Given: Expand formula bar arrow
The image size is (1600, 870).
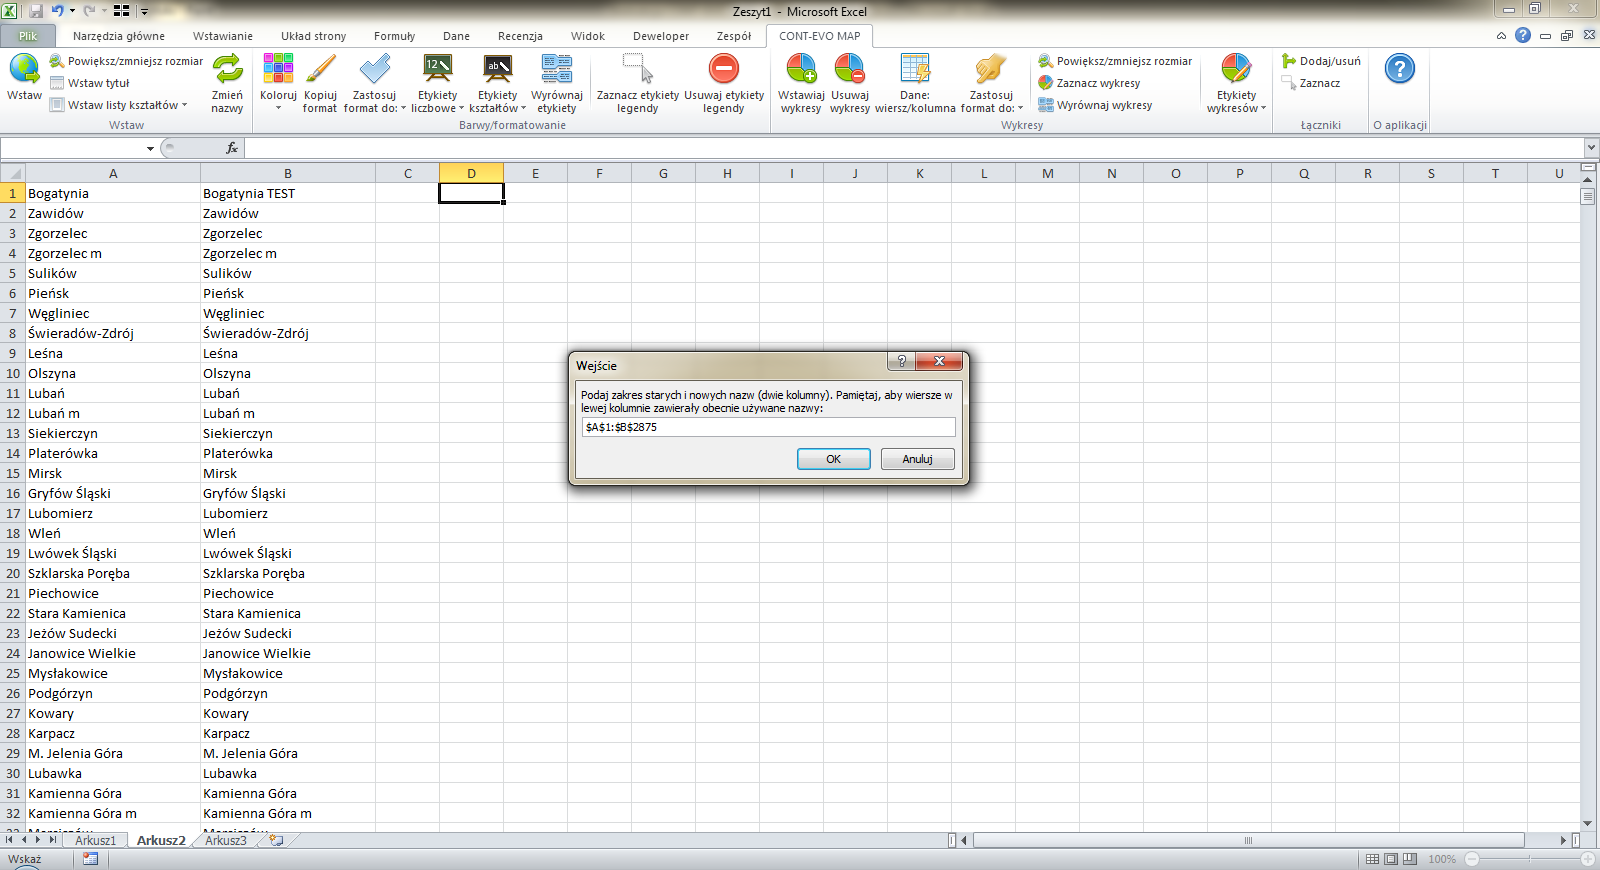Looking at the screenshot, I should pos(1591,148).
